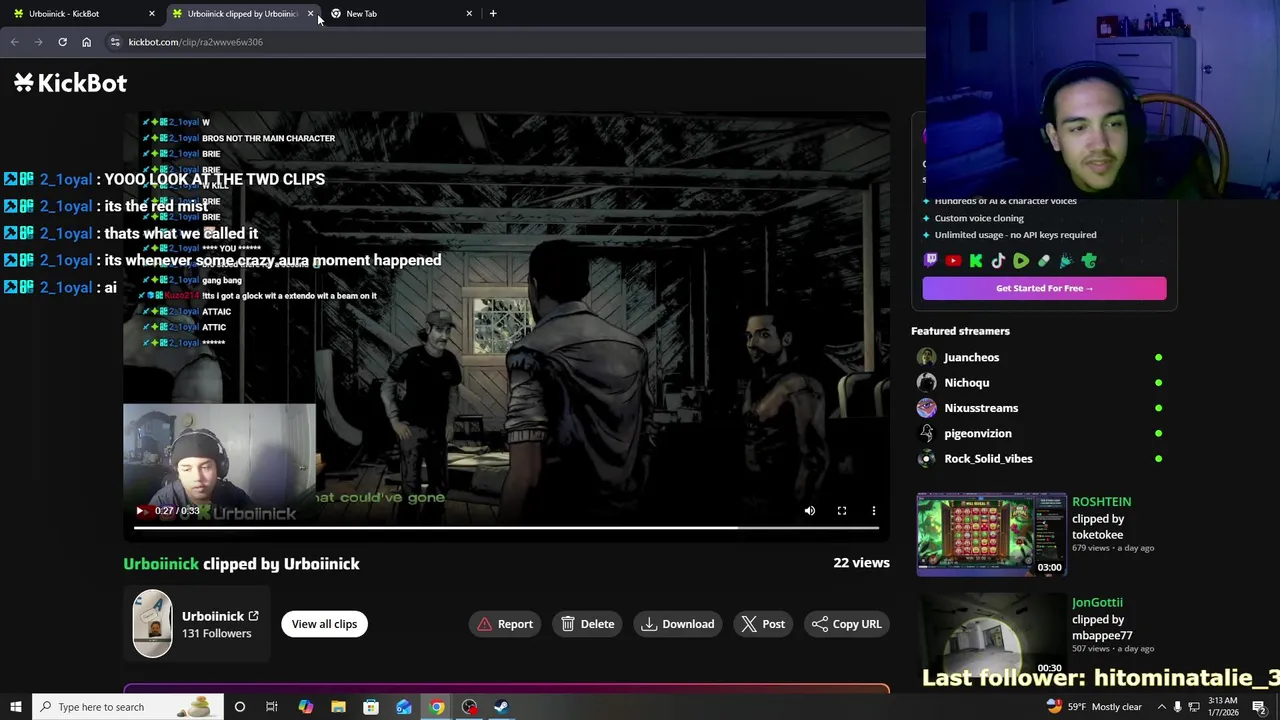This screenshot has width=1280, height=720.
Task: Click the pill-shaped platform icon
Action: [x=1044, y=261]
